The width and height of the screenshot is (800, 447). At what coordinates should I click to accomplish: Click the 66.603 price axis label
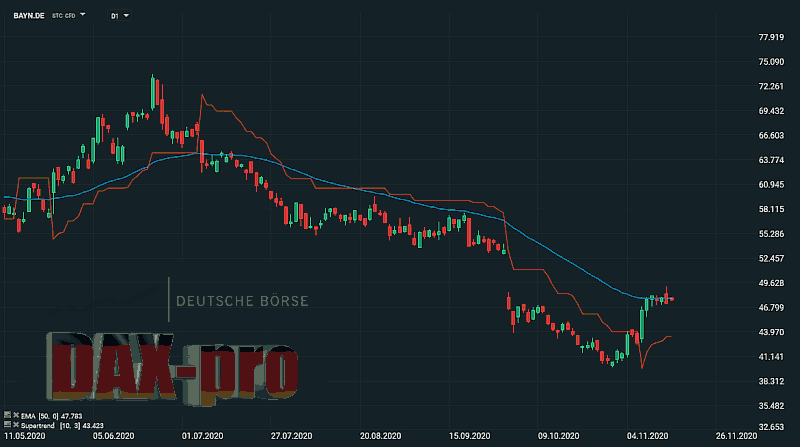pyautogui.click(x=771, y=135)
